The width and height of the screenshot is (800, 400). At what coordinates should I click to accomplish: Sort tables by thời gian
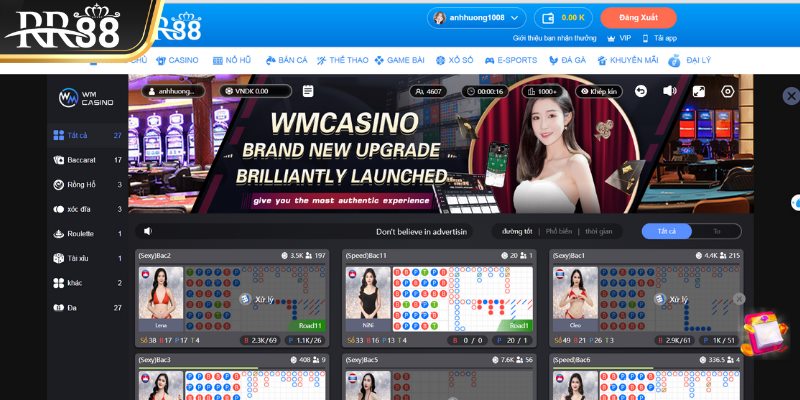pos(598,231)
